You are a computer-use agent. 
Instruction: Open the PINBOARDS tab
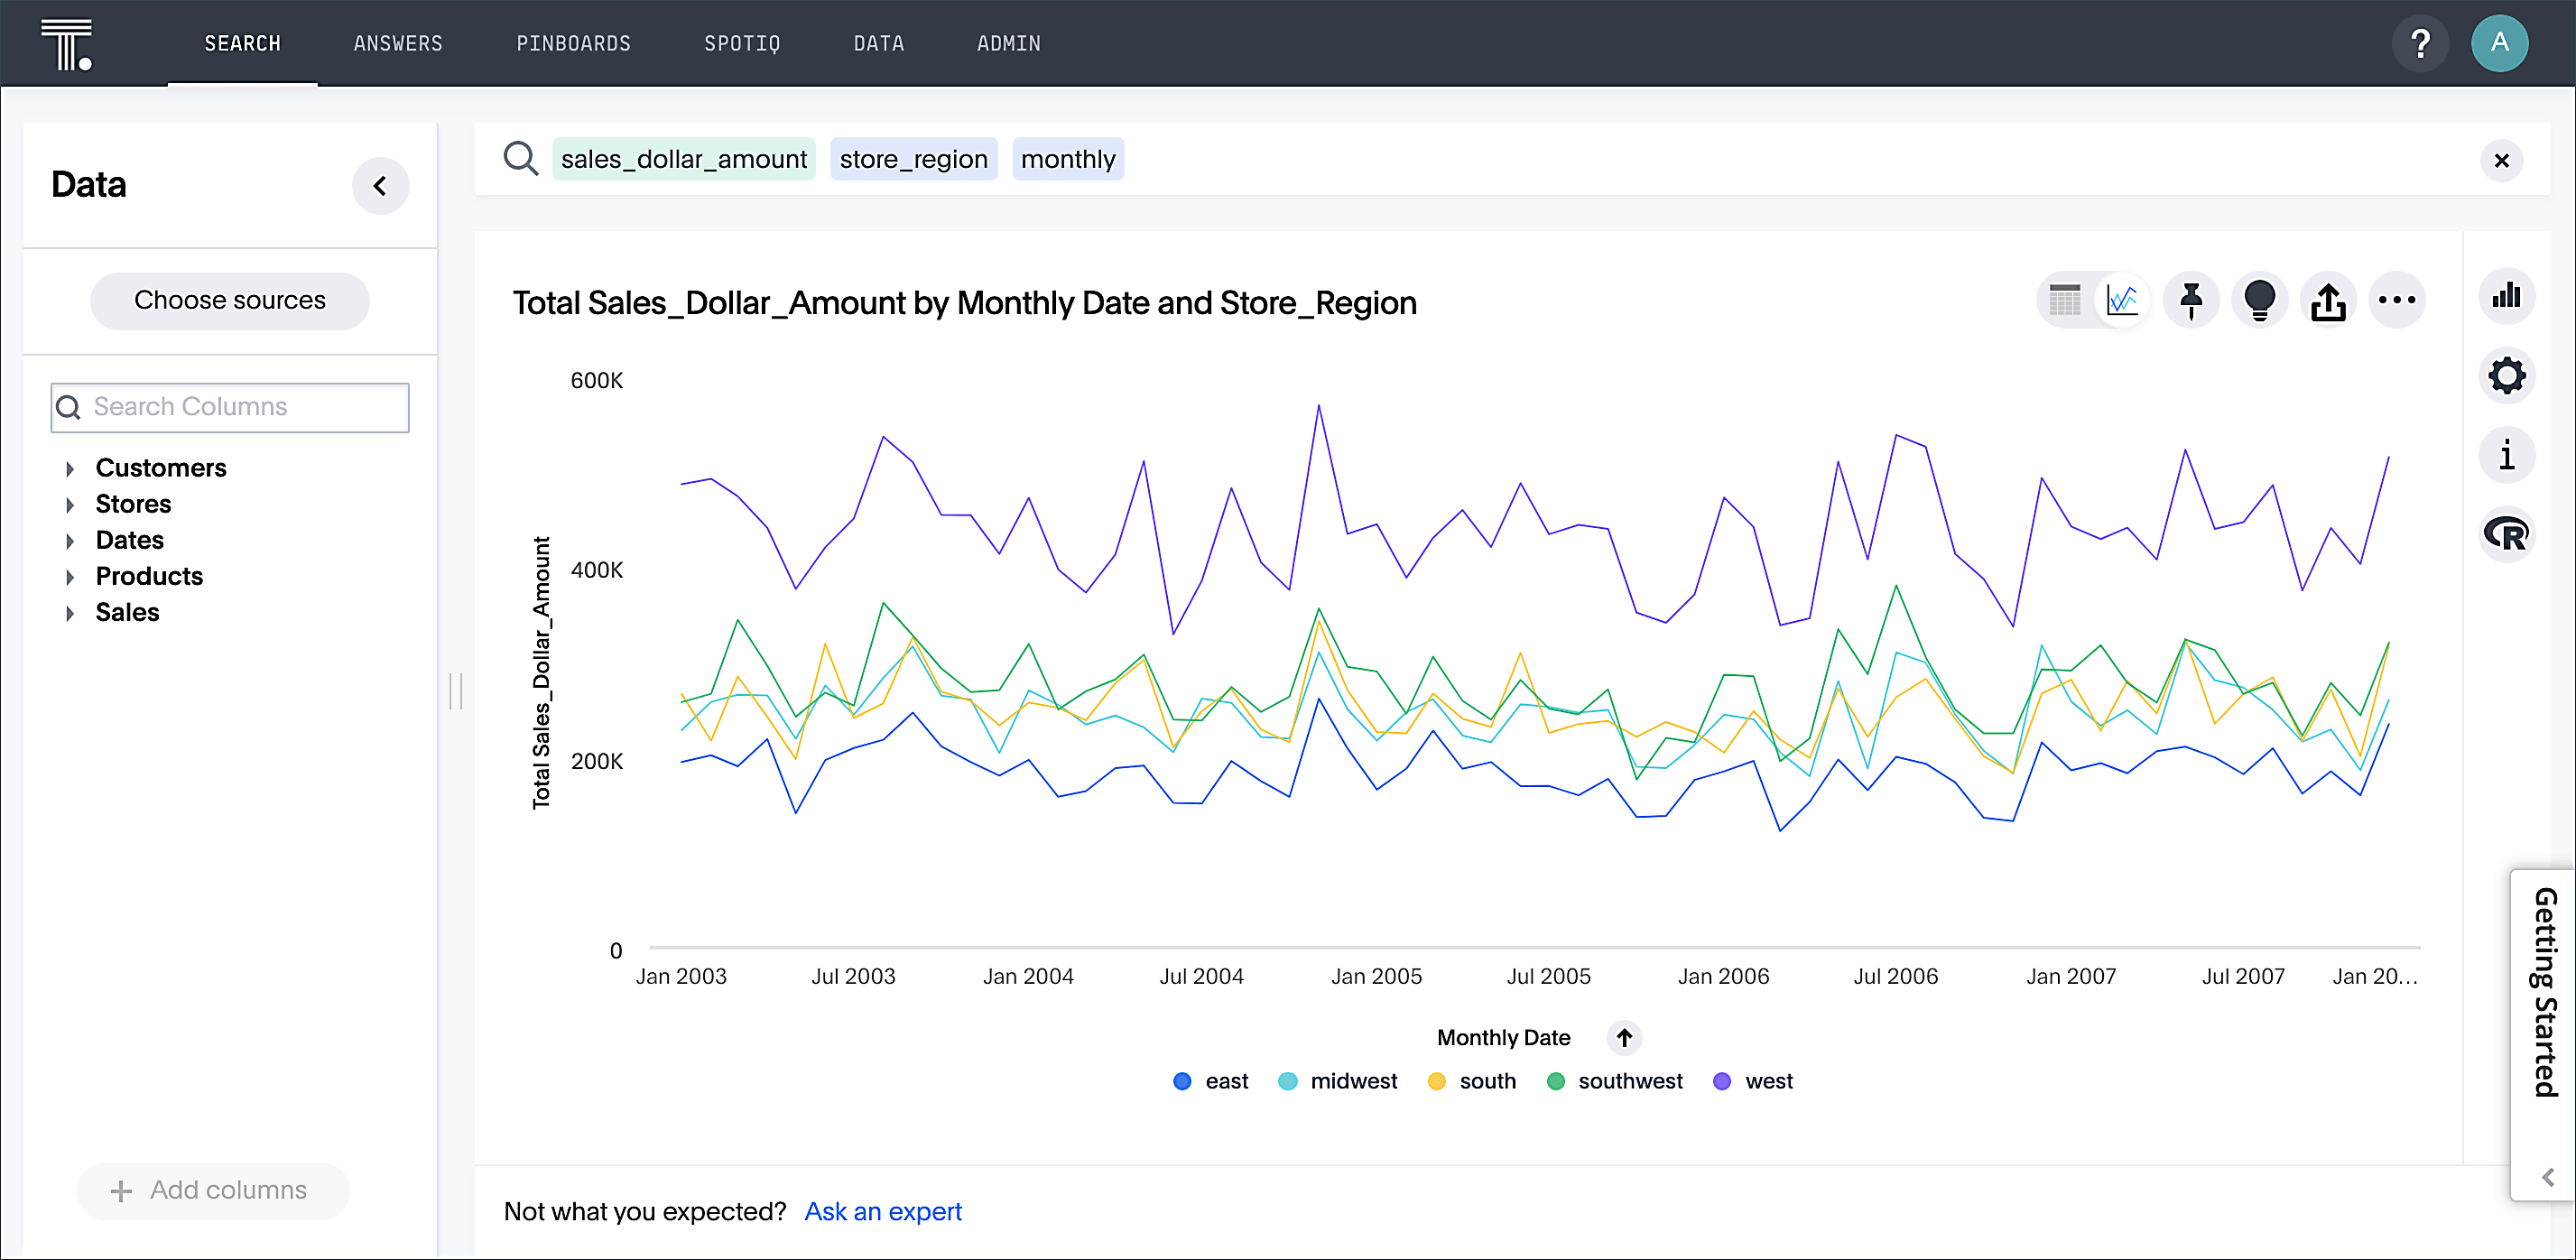[573, 43]
